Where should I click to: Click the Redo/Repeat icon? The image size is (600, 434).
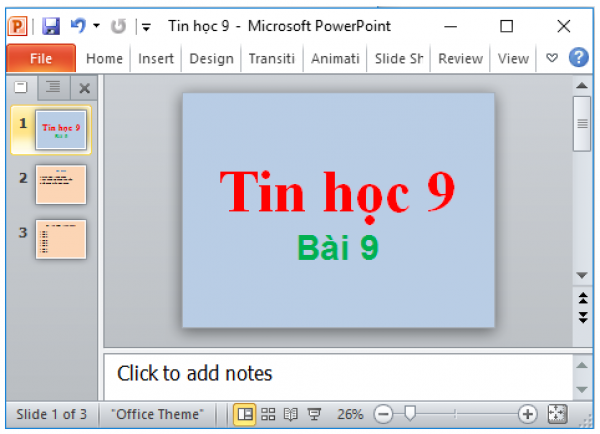[x=118, y=26]
